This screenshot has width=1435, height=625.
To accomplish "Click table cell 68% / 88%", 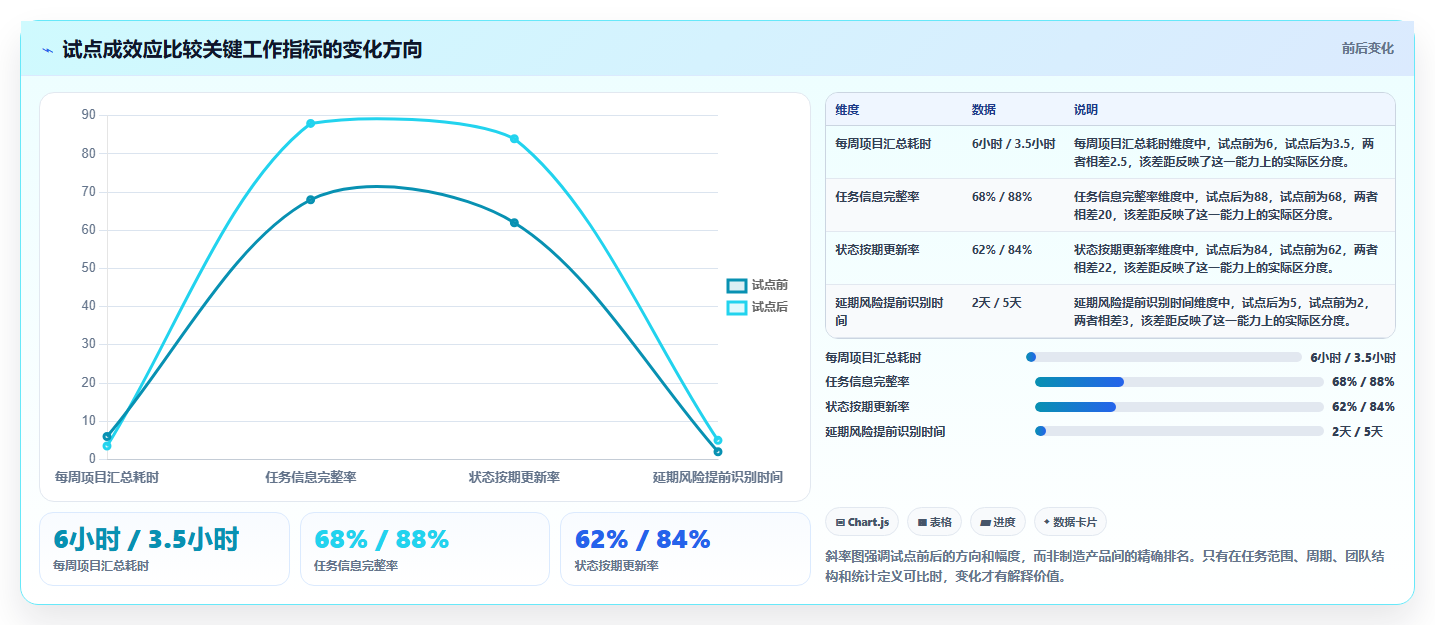I will pos(1002,197).
